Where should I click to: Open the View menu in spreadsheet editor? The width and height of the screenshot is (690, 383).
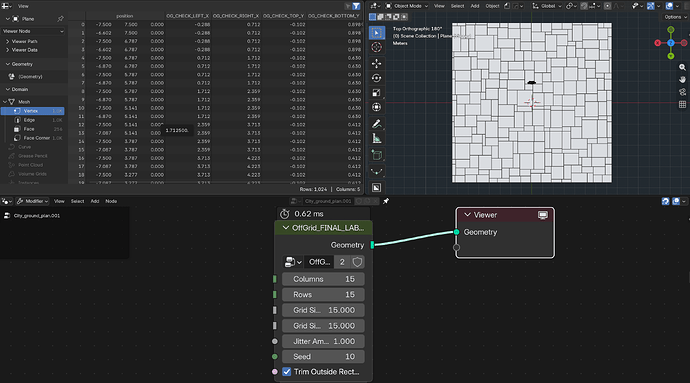23,6
